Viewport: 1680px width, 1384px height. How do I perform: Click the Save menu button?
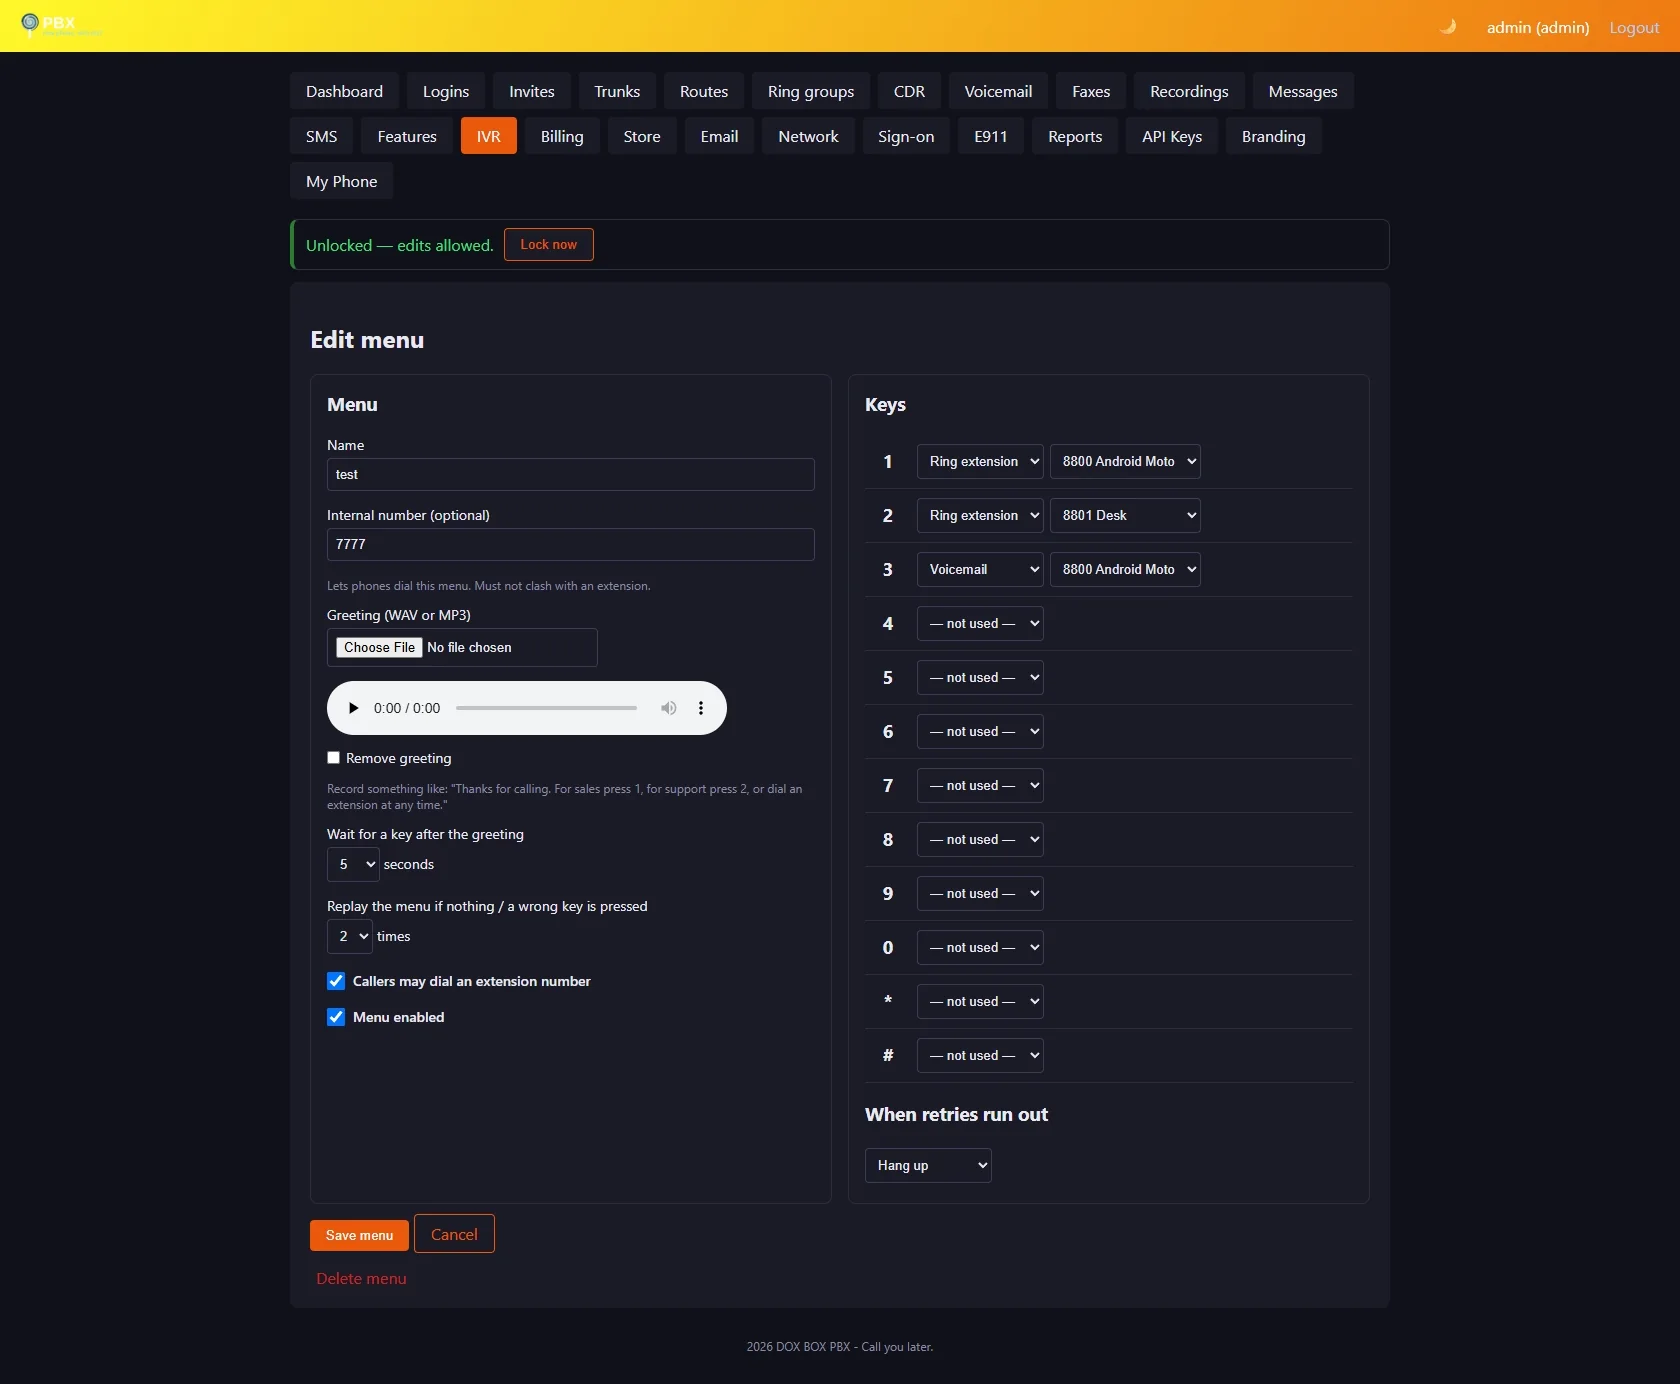point(359,1235)
